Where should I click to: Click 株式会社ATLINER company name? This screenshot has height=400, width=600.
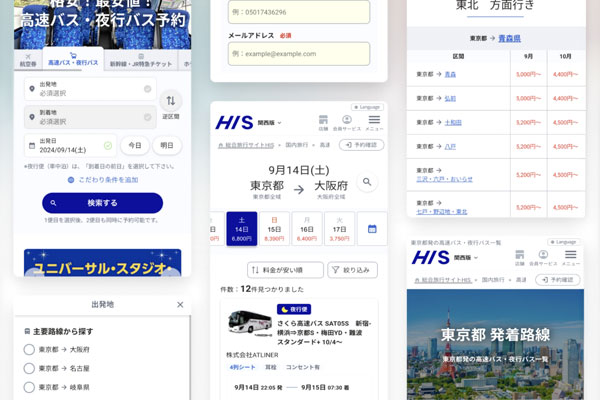coord(252,355)
